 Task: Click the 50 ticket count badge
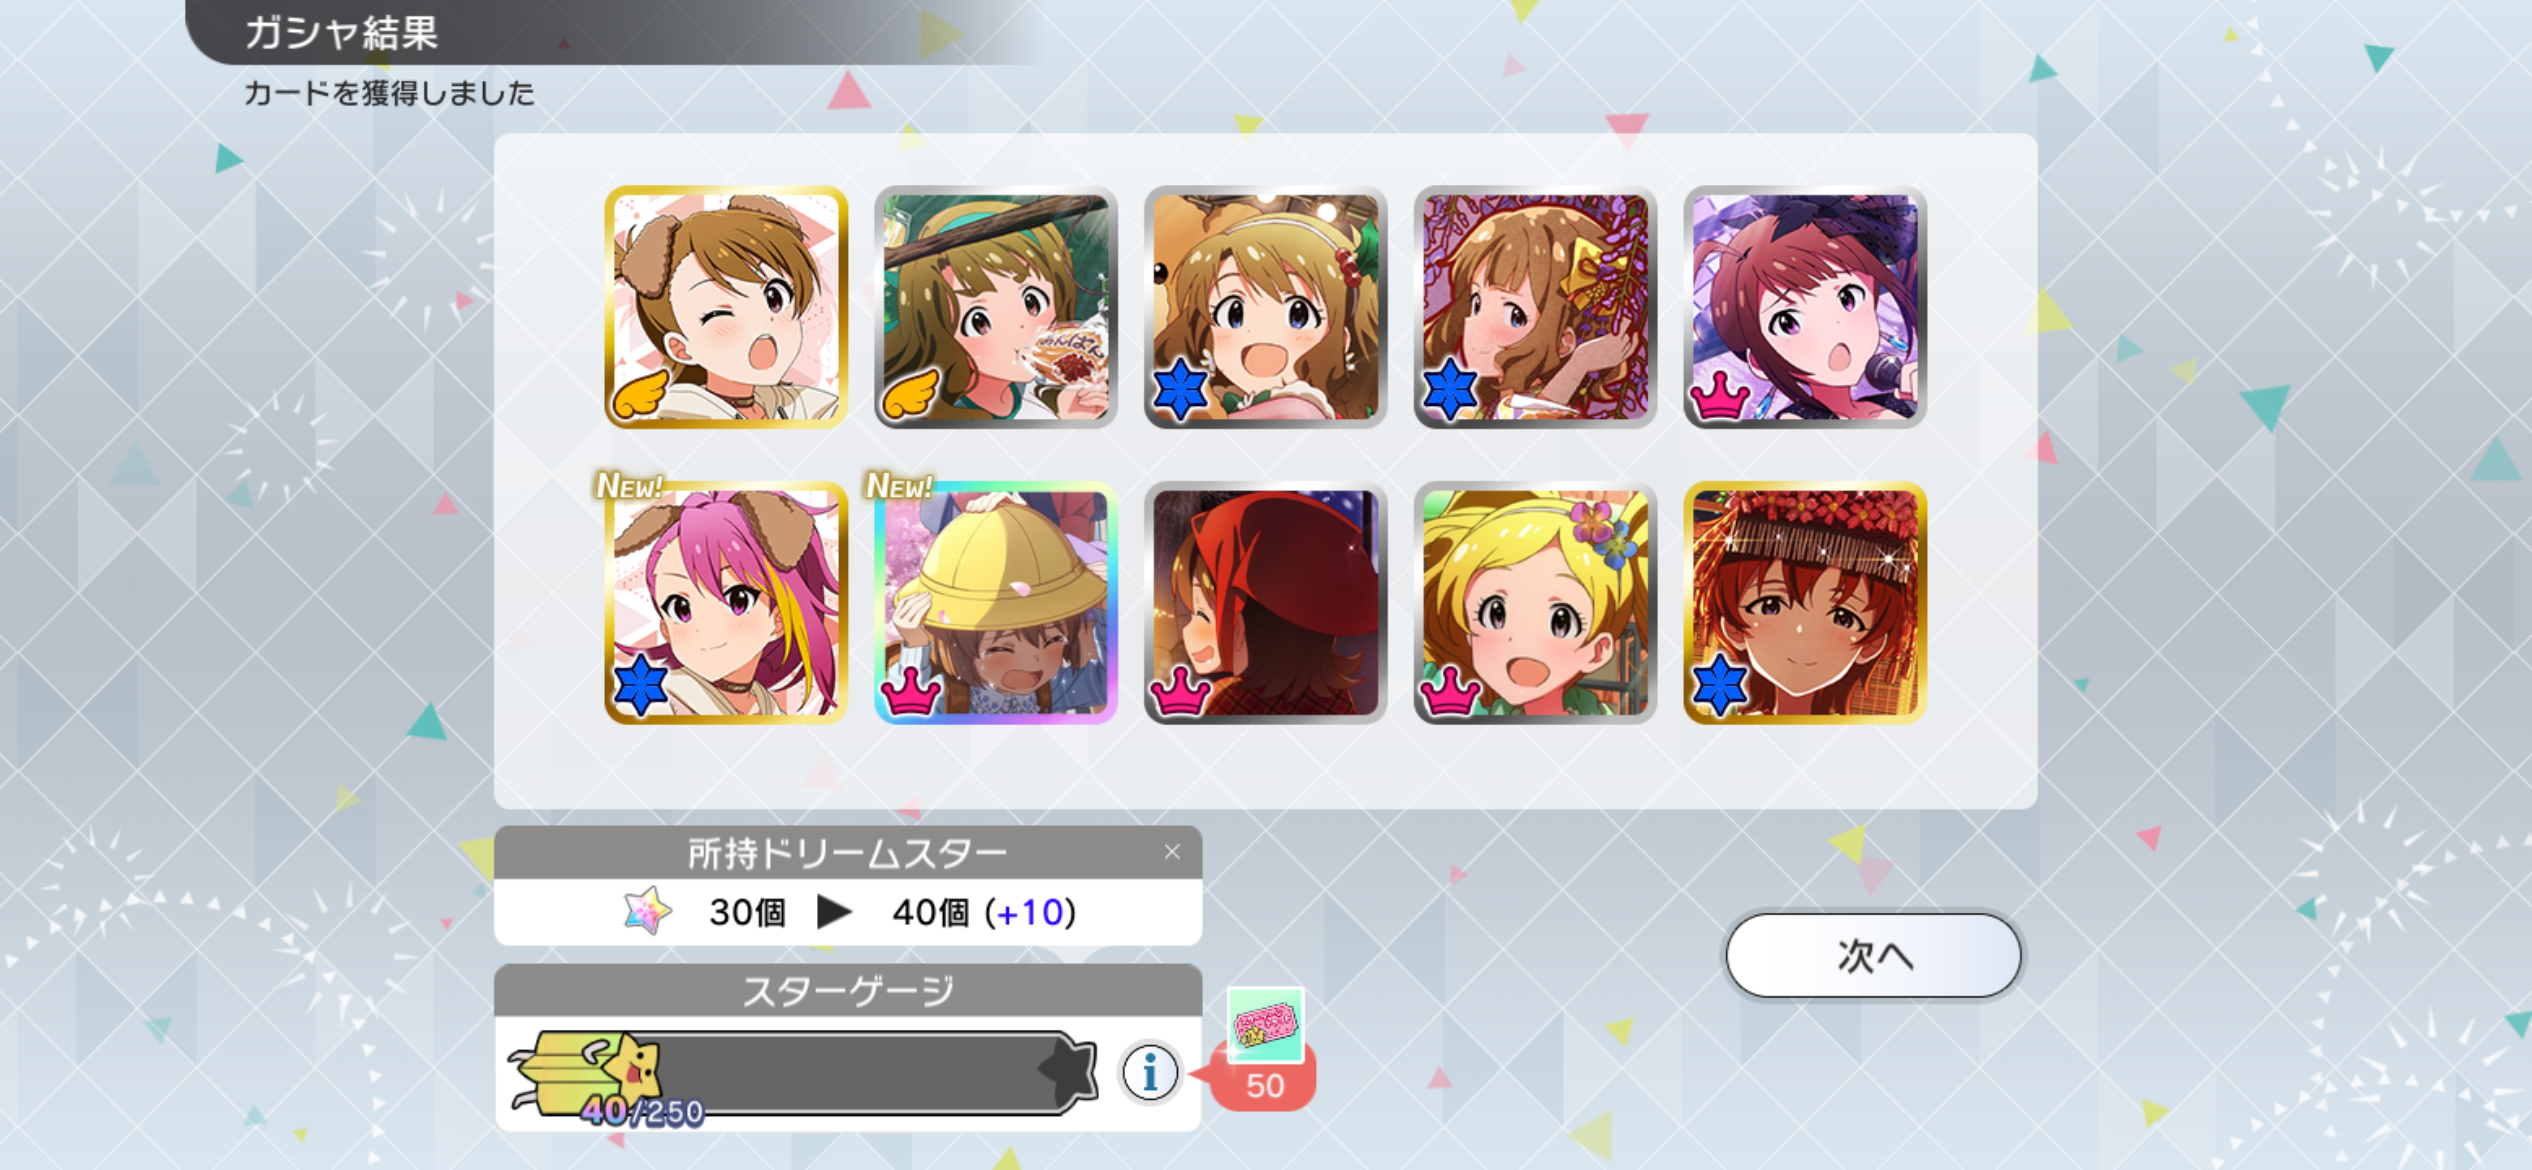[x=1264, y=1085]
